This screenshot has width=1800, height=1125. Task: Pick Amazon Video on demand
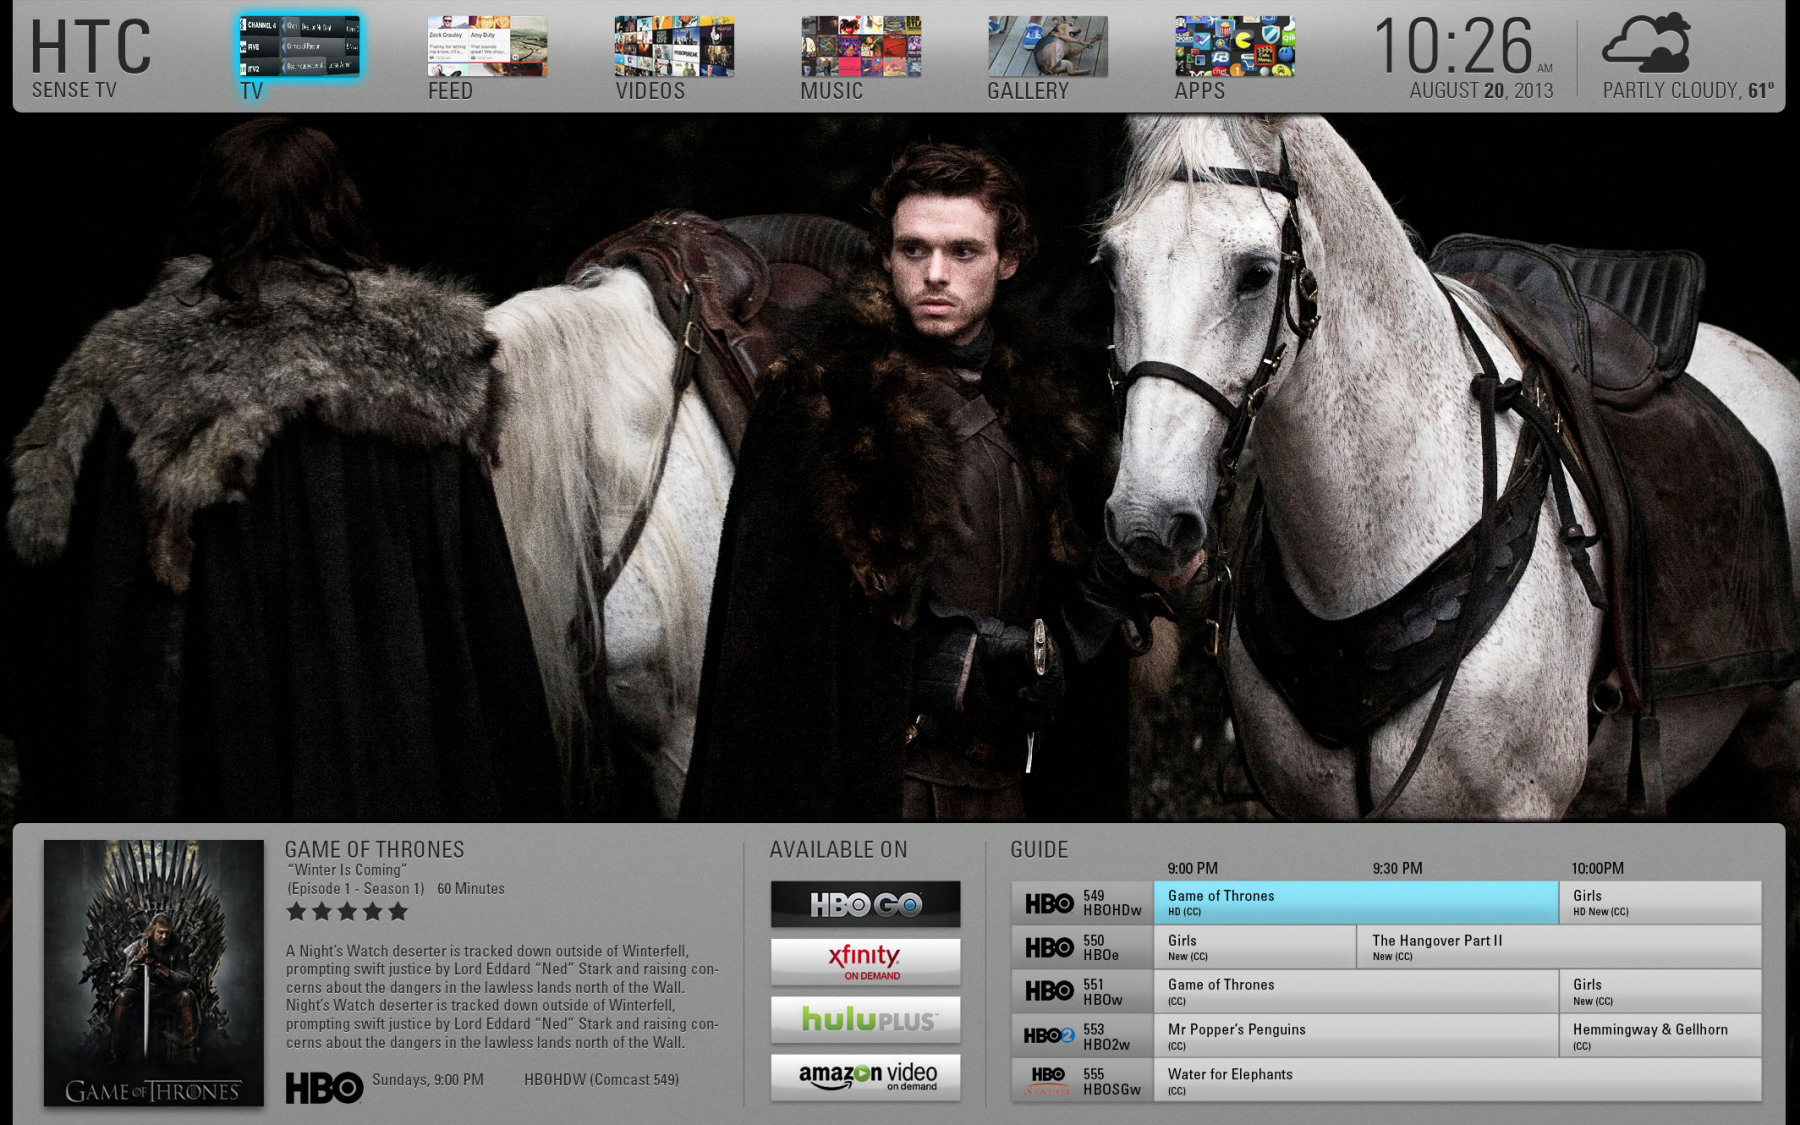(x=865, y=1077)
